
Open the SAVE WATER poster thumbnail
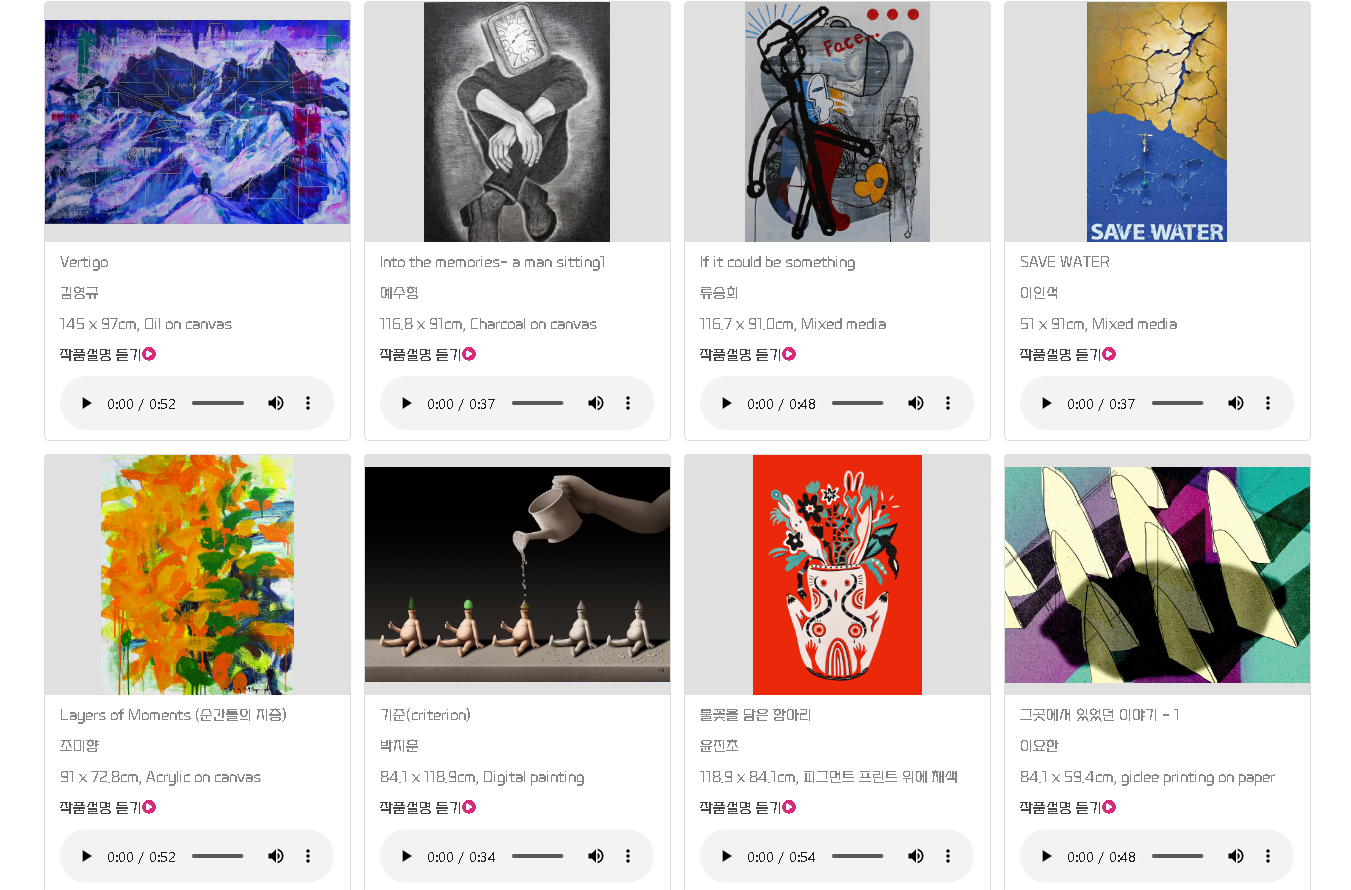pyautogui.click(x=1157, y=122)
